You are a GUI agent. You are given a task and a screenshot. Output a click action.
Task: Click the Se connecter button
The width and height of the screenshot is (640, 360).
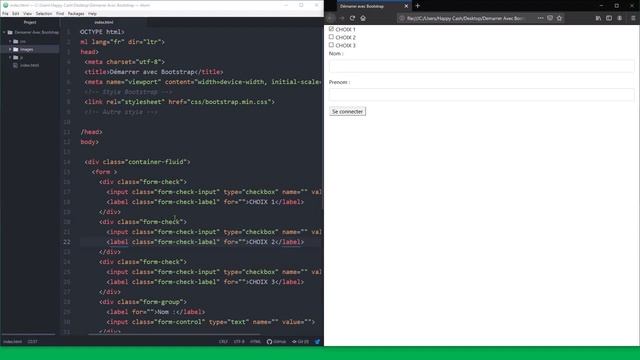pos(347,111)
